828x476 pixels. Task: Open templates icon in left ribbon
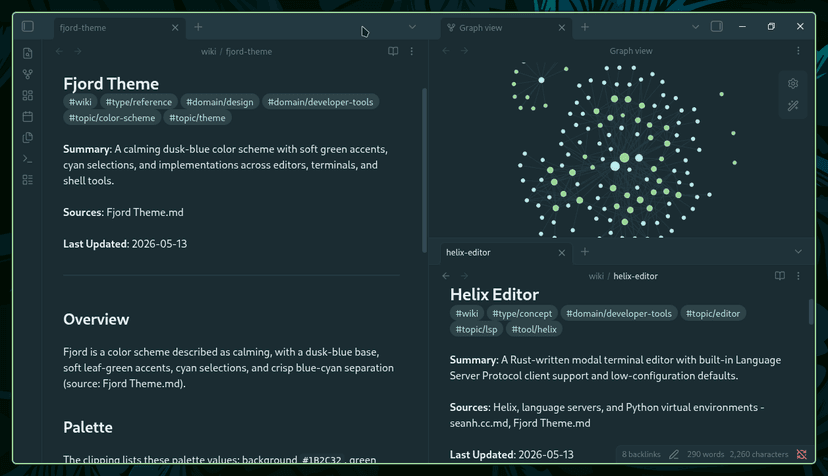[x=28, y=138]
